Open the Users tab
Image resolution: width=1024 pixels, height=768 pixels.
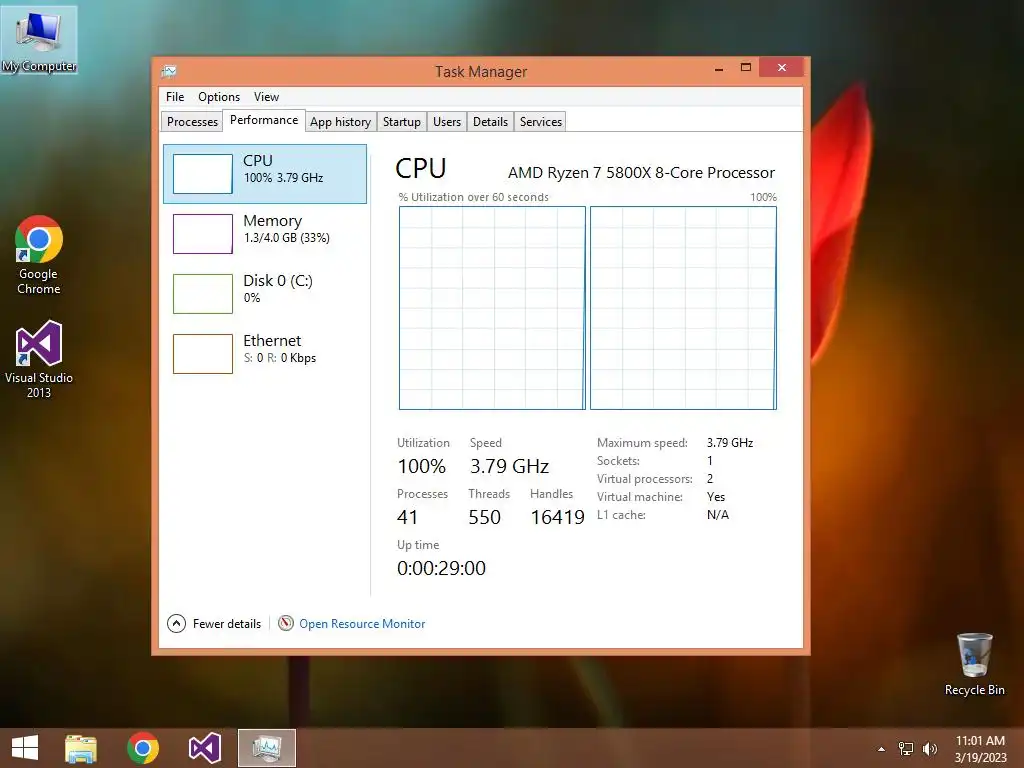tap(447, 121)
